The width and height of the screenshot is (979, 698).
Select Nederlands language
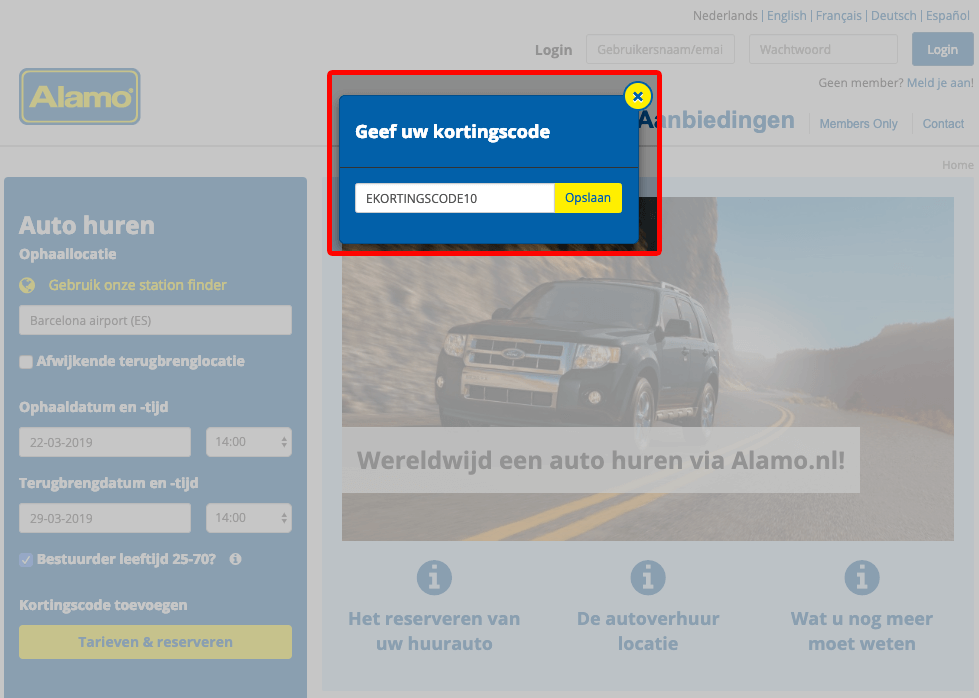pyautogui.click(x=725, y=16)
